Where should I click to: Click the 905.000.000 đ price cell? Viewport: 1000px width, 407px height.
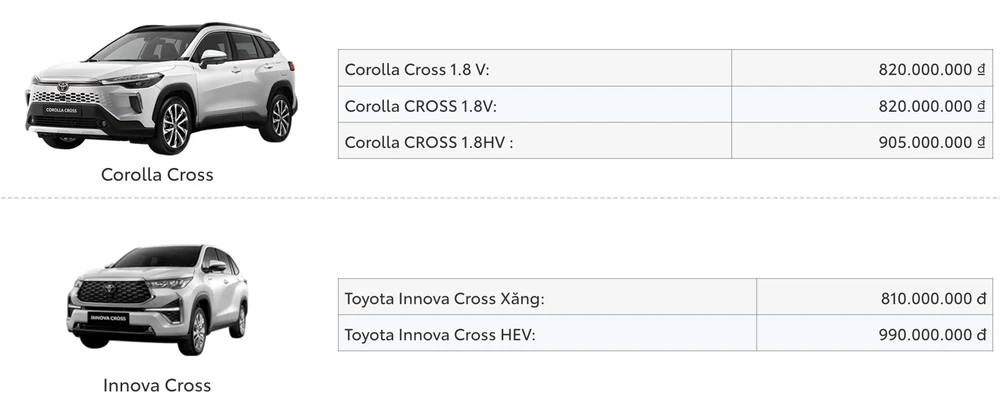click(931, 141)
